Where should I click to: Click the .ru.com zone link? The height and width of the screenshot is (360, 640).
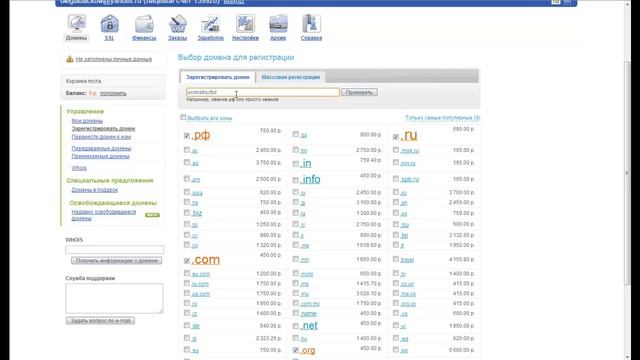coord(200,284)
